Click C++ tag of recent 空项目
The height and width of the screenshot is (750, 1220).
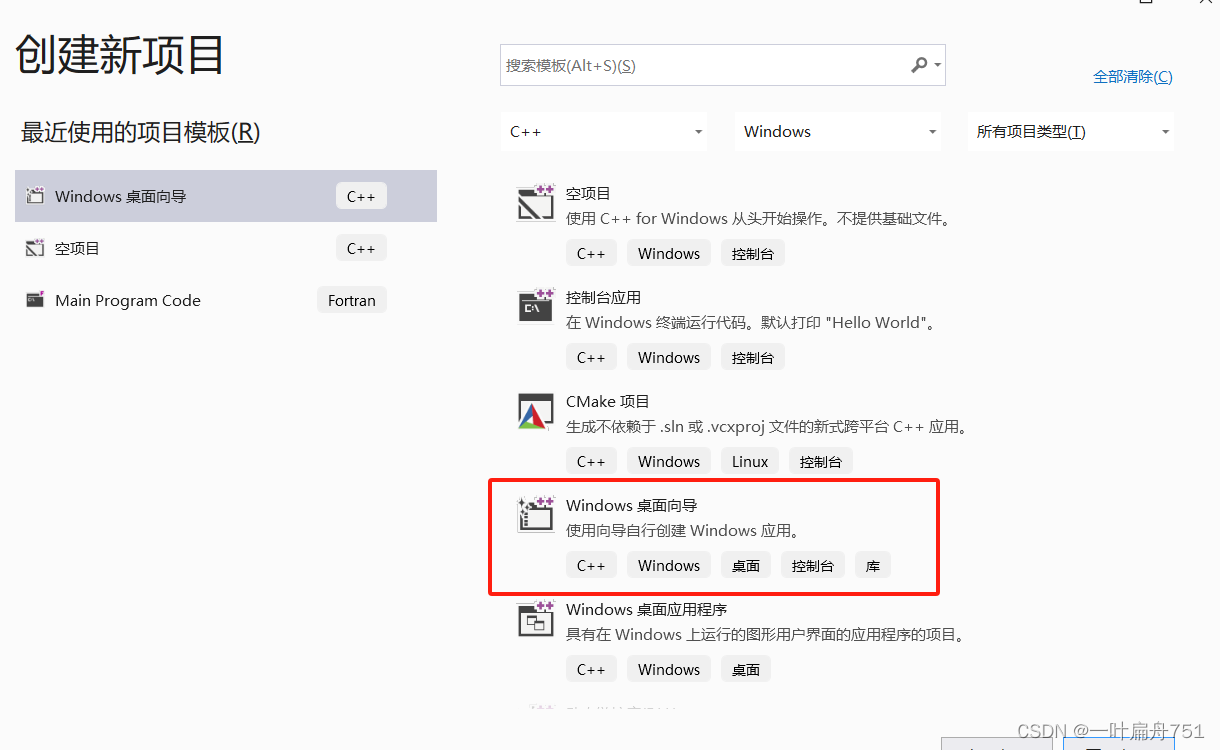(361, 248)
